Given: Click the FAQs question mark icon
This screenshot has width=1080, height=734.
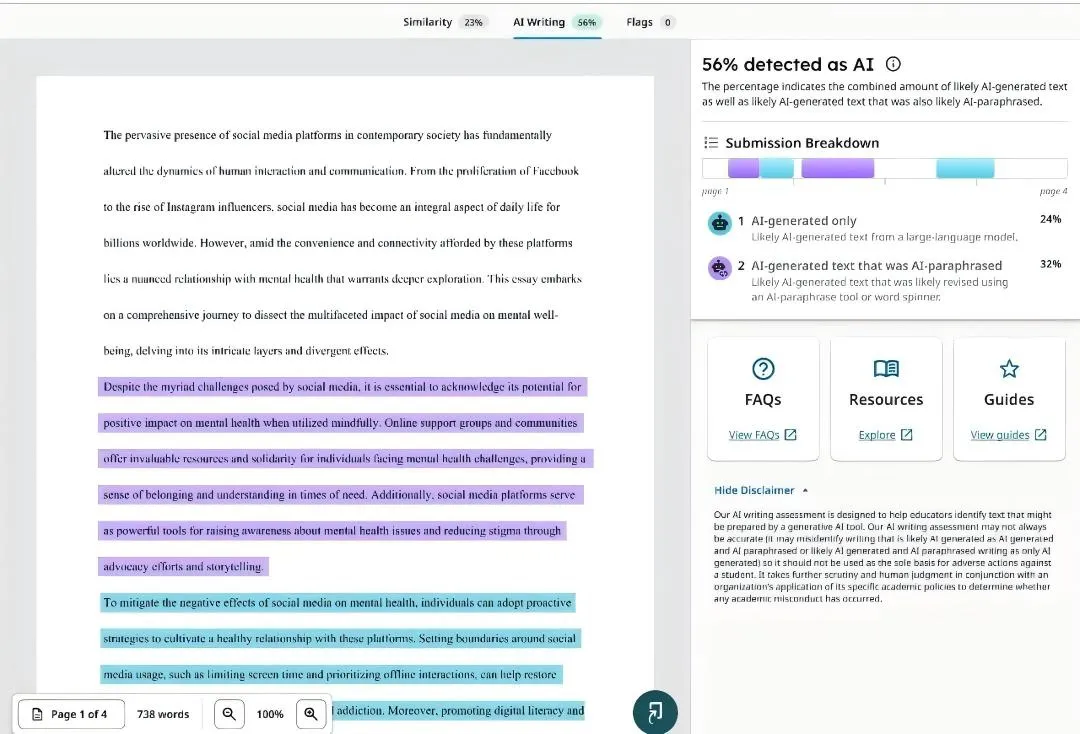Looking at the screenshot, I should 763,369.
